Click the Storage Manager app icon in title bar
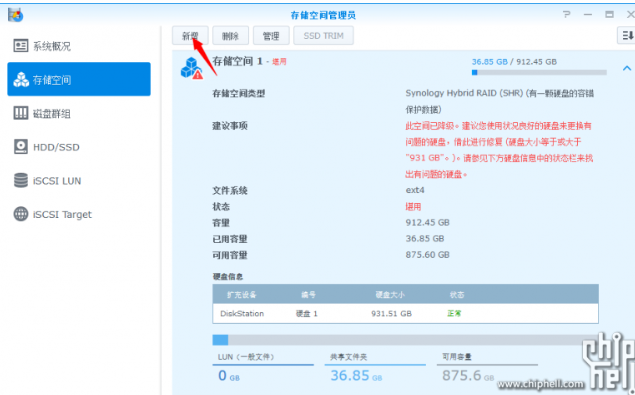Image resolution: width=635 pixels, height=395 pixels. [x=15, y=15]
